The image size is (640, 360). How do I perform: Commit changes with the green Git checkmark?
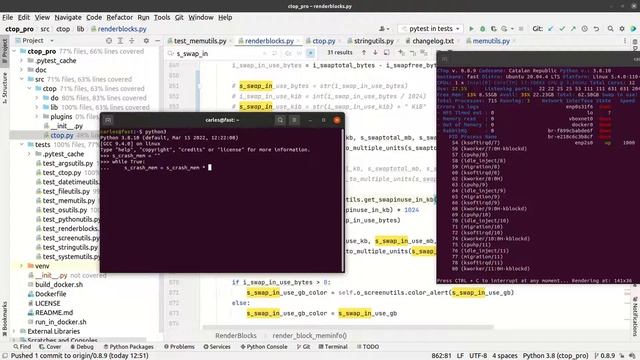[562, 29]
